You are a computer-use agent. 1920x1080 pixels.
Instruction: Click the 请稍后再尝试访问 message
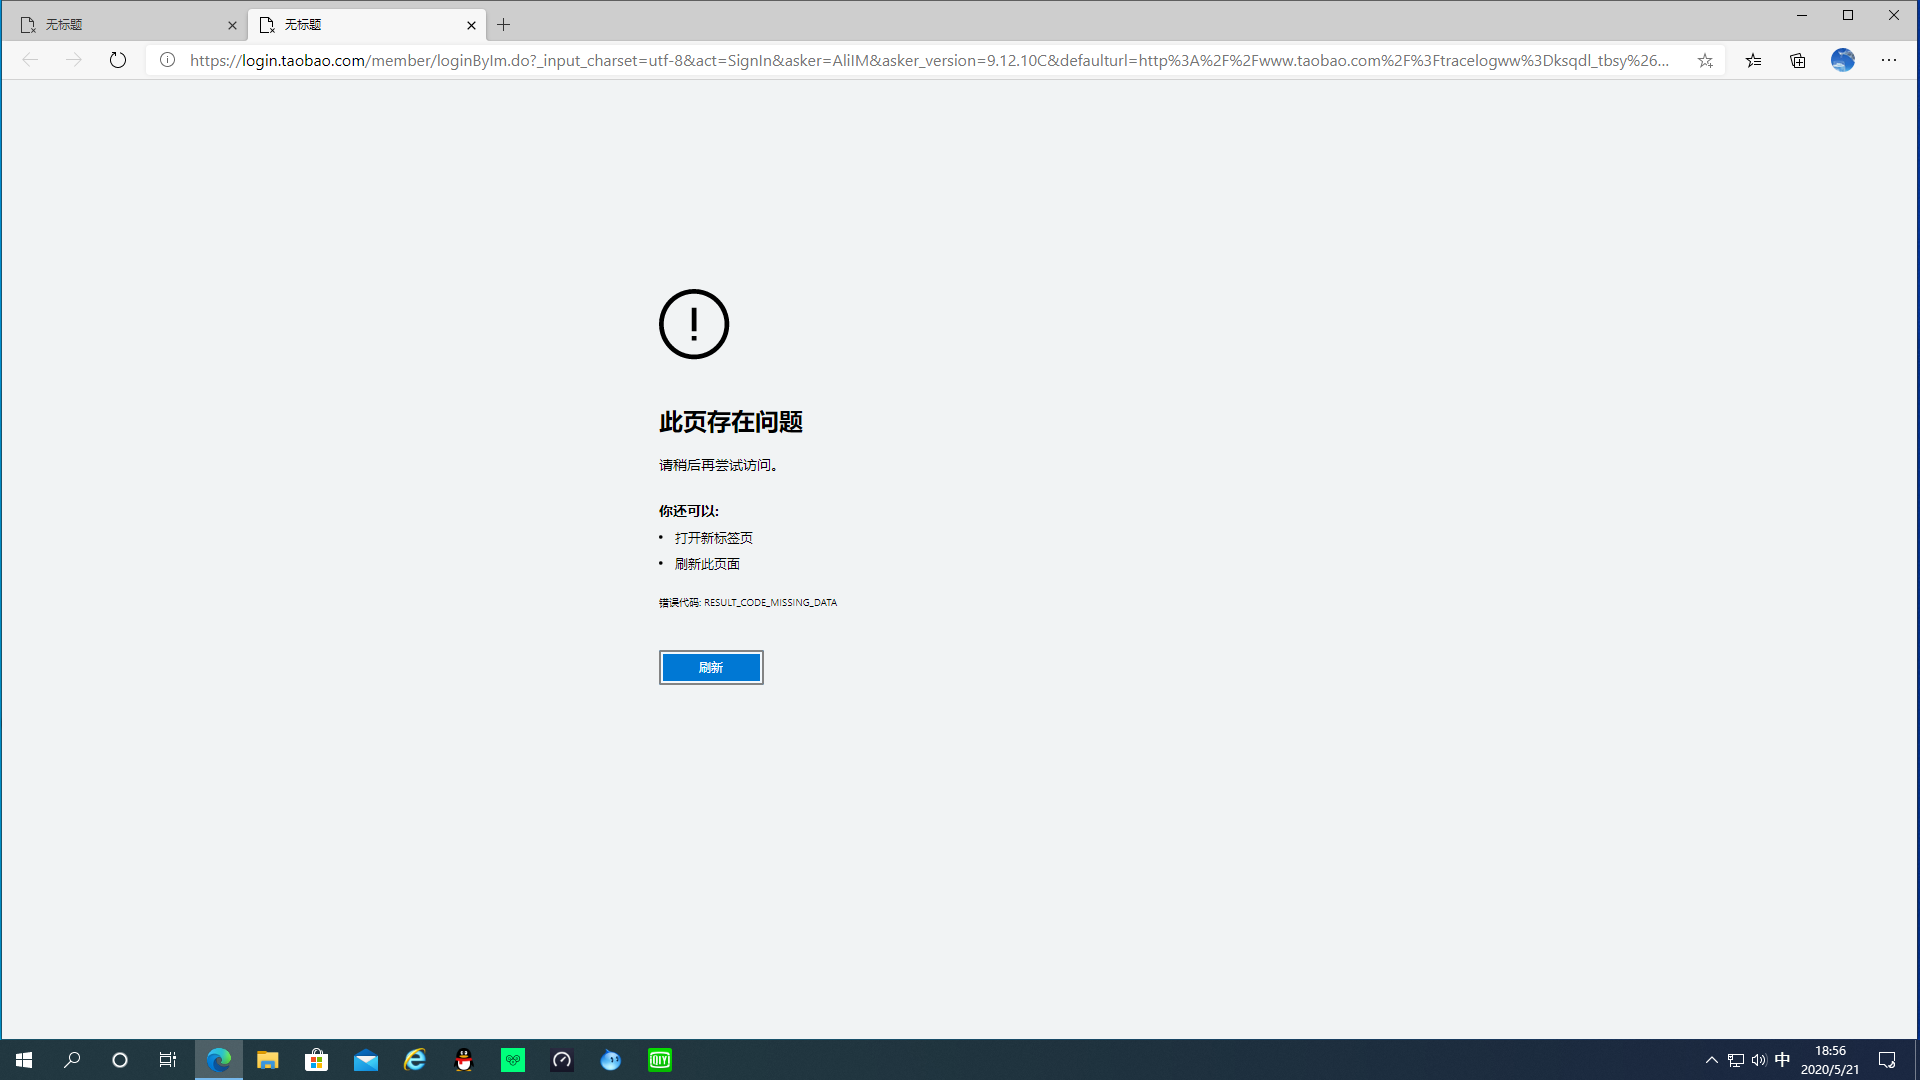click(x=719, y=465)
